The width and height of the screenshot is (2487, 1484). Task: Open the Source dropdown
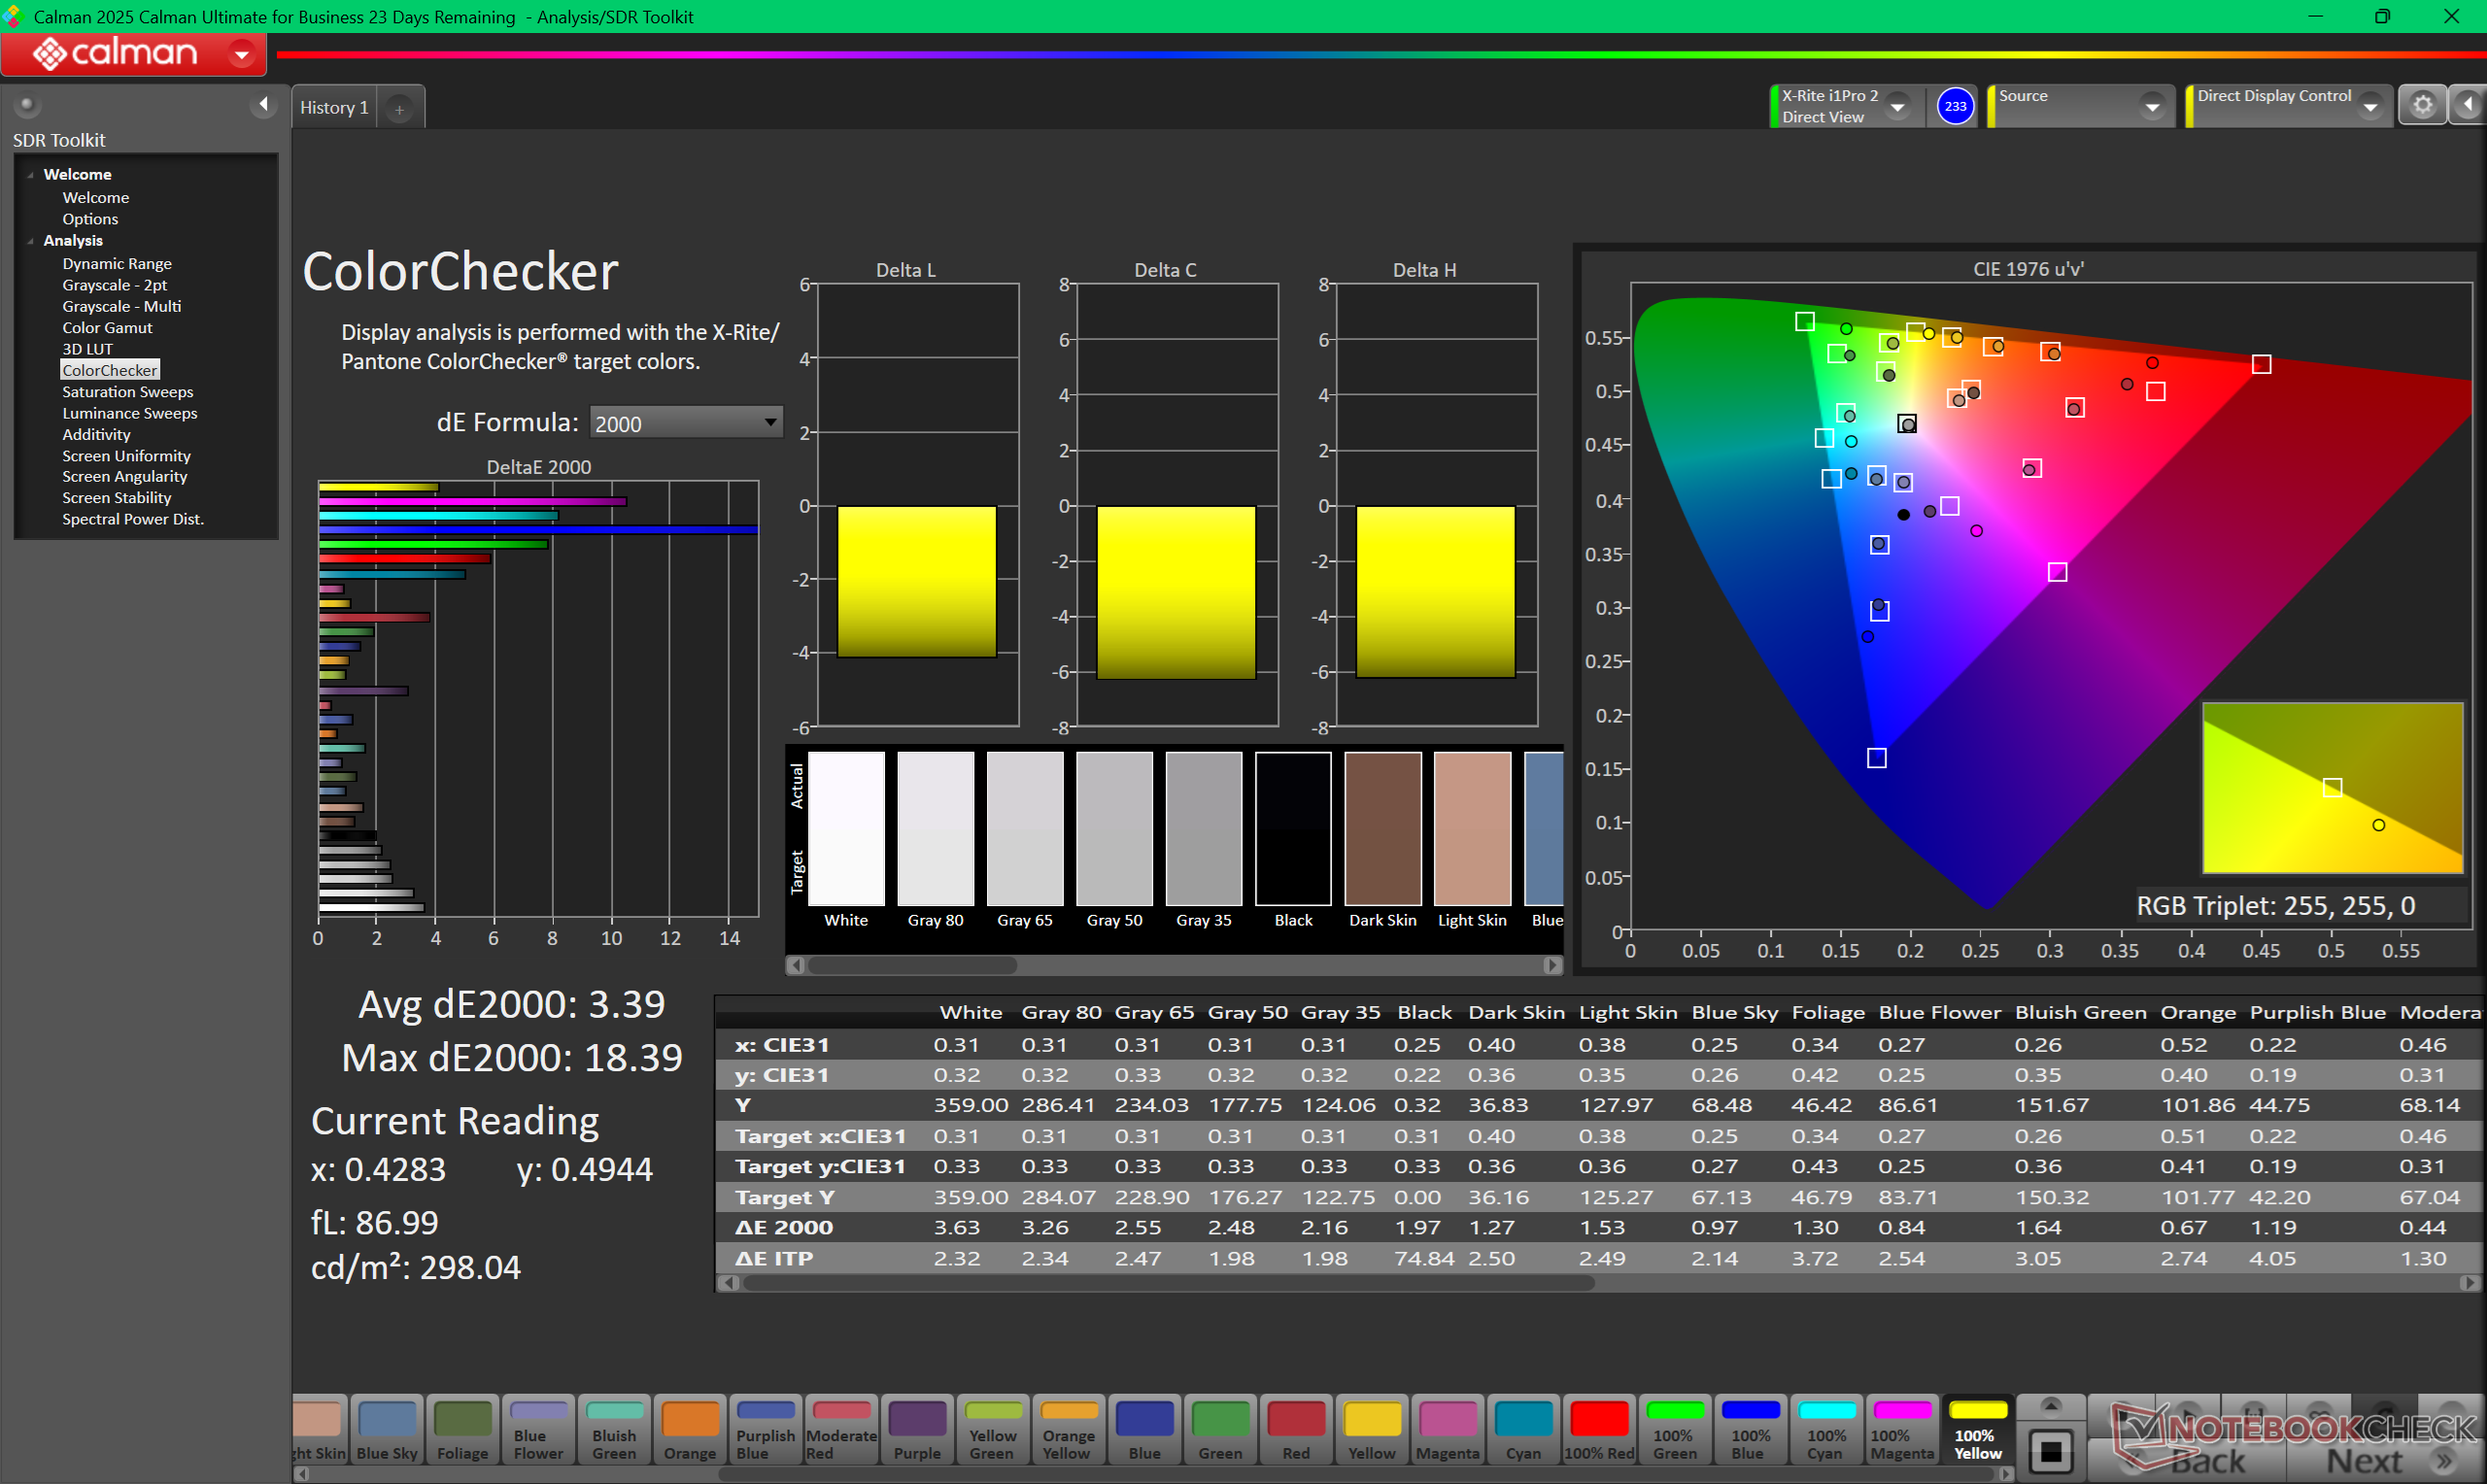[x=2152, y=106]
